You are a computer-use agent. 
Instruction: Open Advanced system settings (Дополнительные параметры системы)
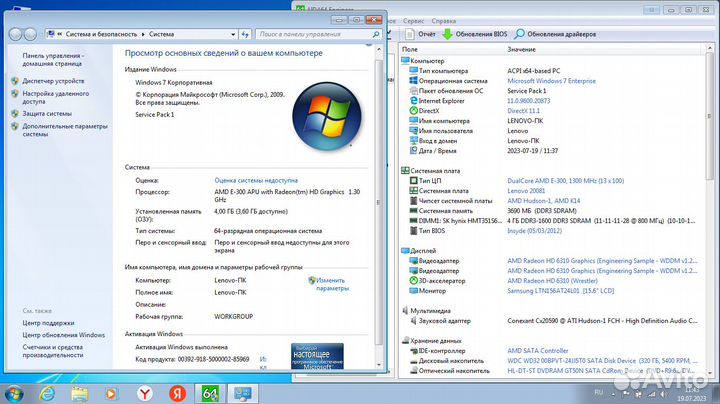point(65,130)
